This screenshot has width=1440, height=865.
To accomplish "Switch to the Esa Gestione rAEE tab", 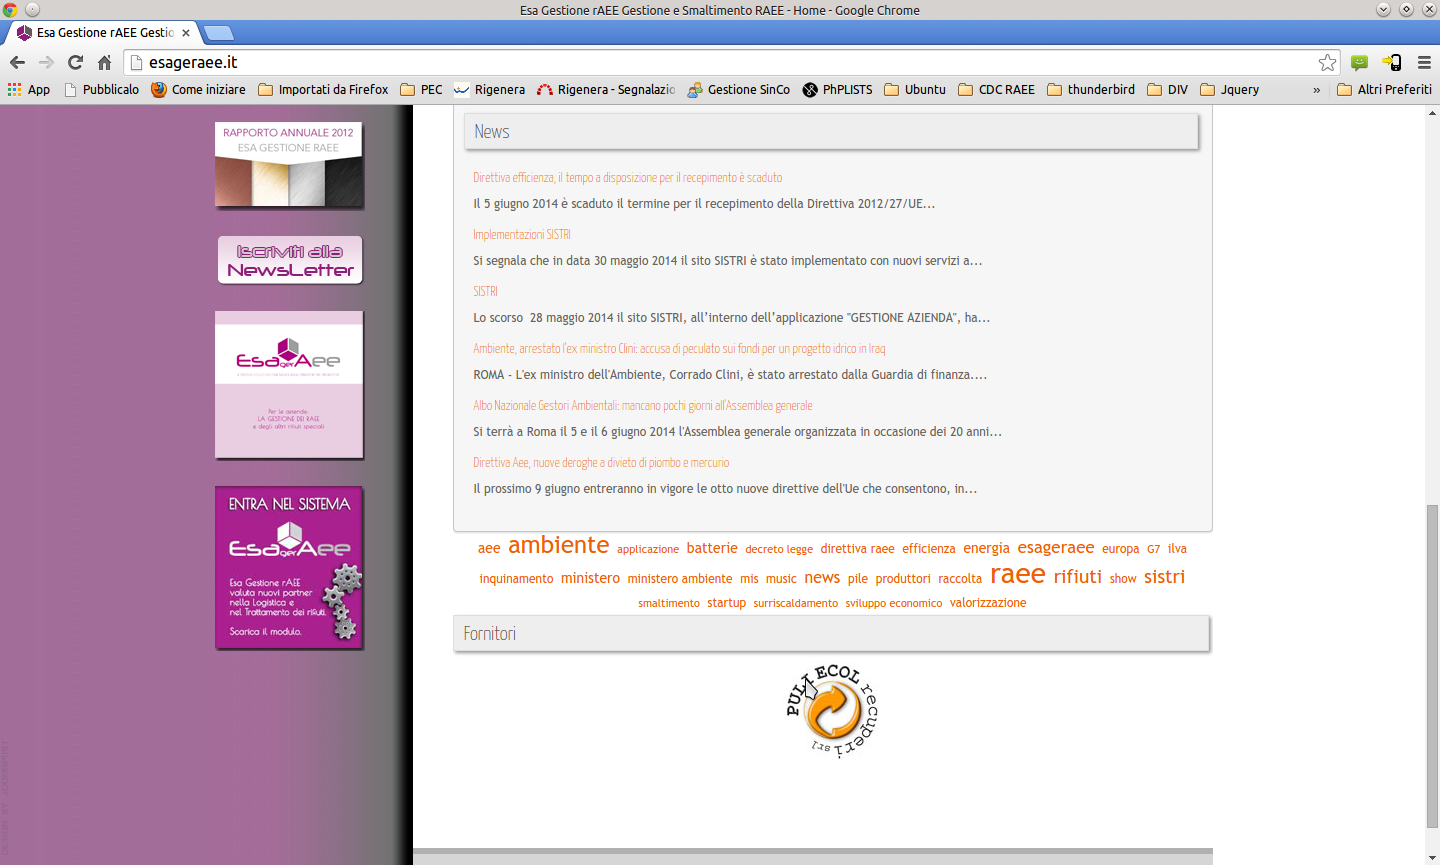I will pyautogui.click(x=103, y=33).
